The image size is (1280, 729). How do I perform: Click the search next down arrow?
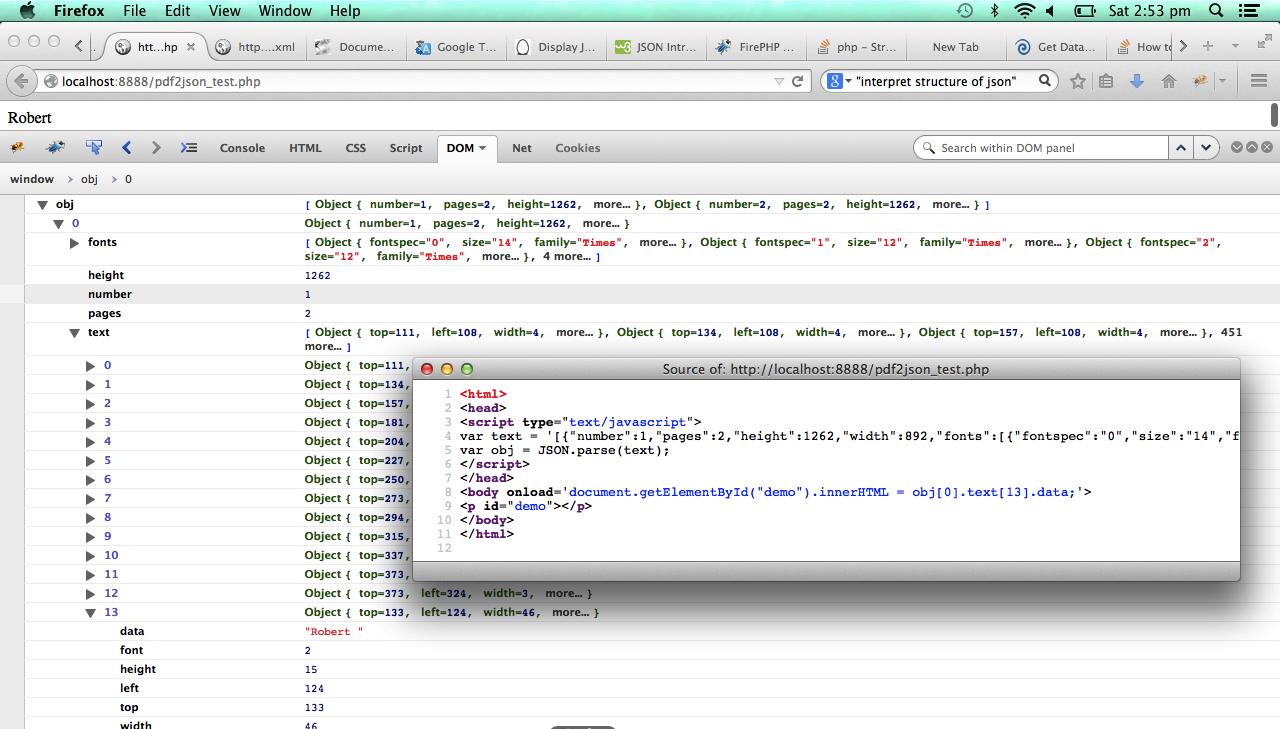[1206, 148]
